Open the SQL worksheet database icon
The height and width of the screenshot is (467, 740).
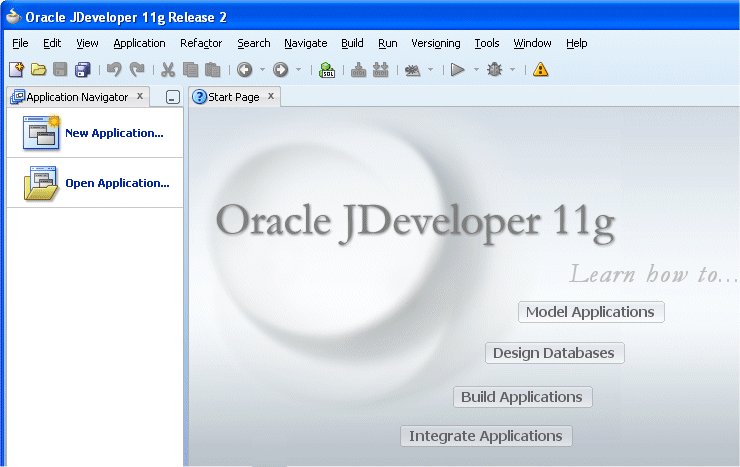(327, 70)
